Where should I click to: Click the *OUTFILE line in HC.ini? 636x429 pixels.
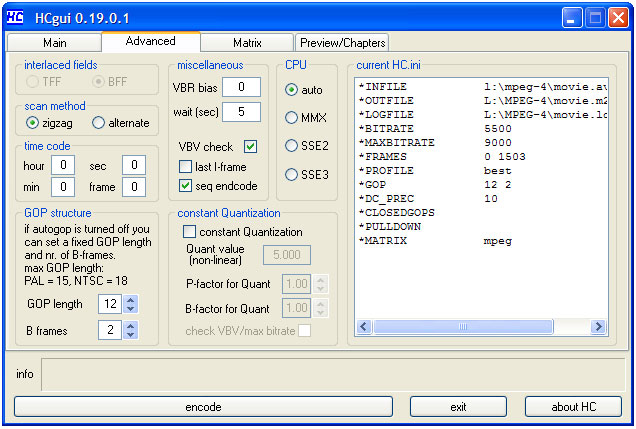(x=481, y=101)
